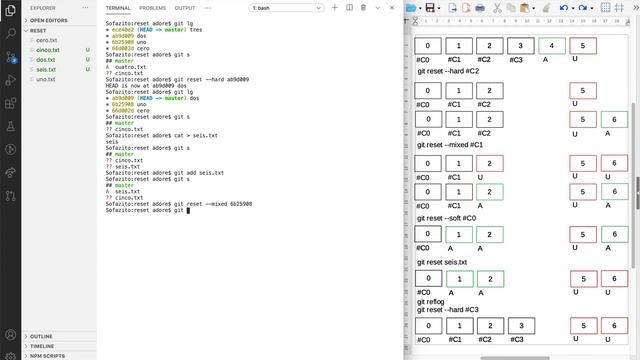
Task: Expand hidden toolbar items double chevron
Action: coord(635,8)
